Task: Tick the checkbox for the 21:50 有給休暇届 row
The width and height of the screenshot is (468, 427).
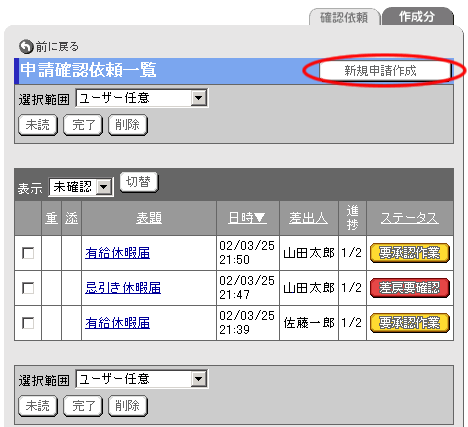Action: pos(28,253)
